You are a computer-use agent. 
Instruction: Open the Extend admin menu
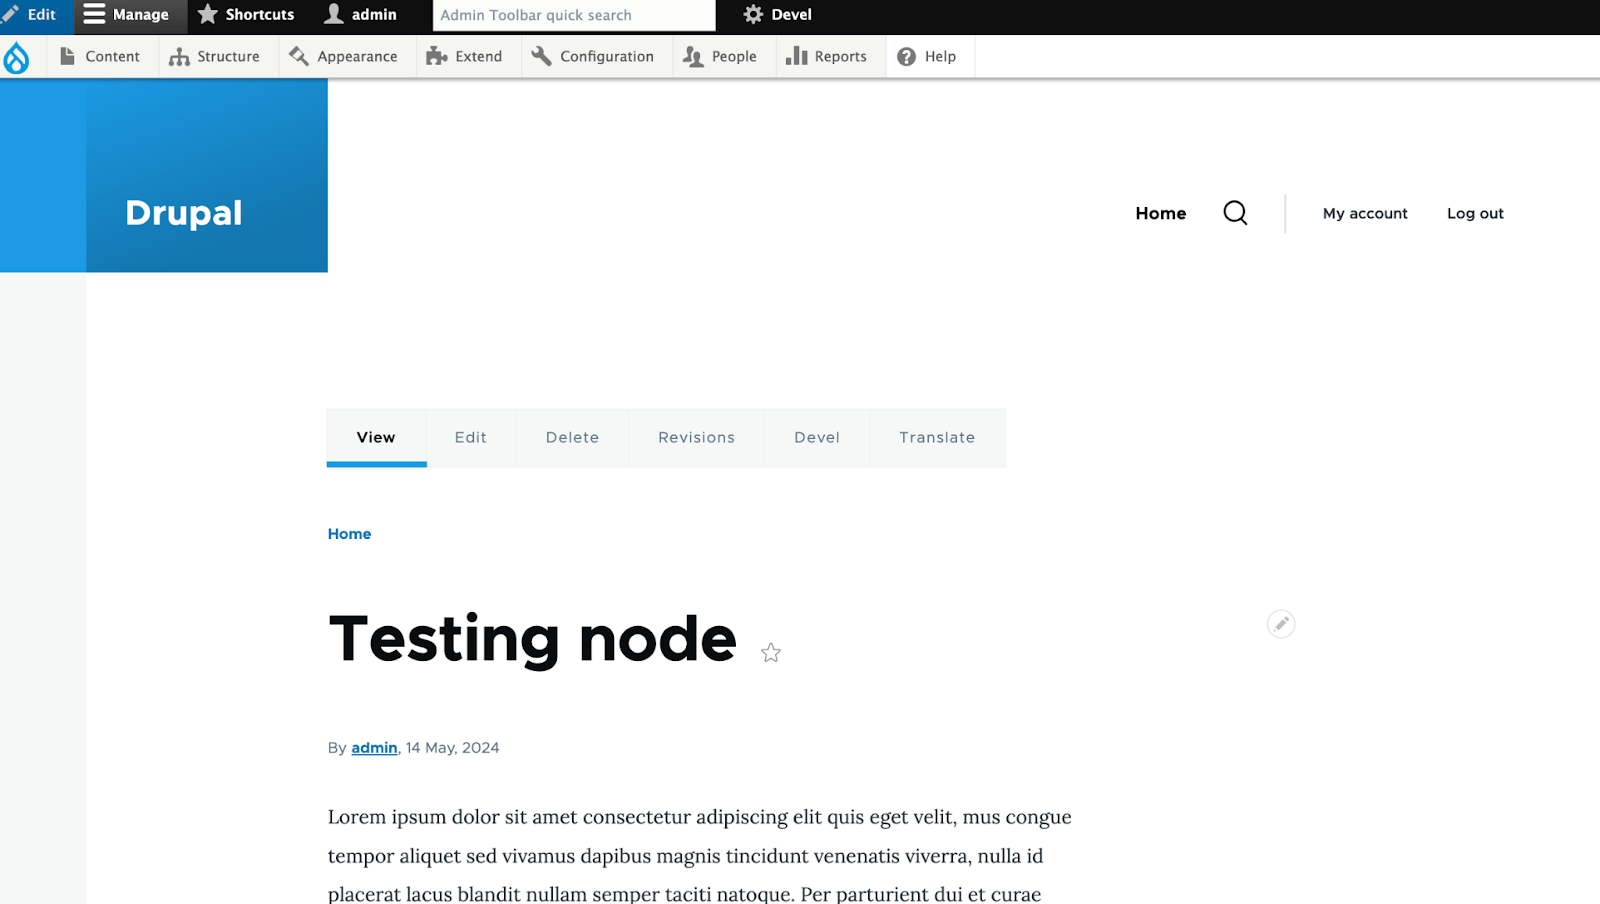point(465,57)
